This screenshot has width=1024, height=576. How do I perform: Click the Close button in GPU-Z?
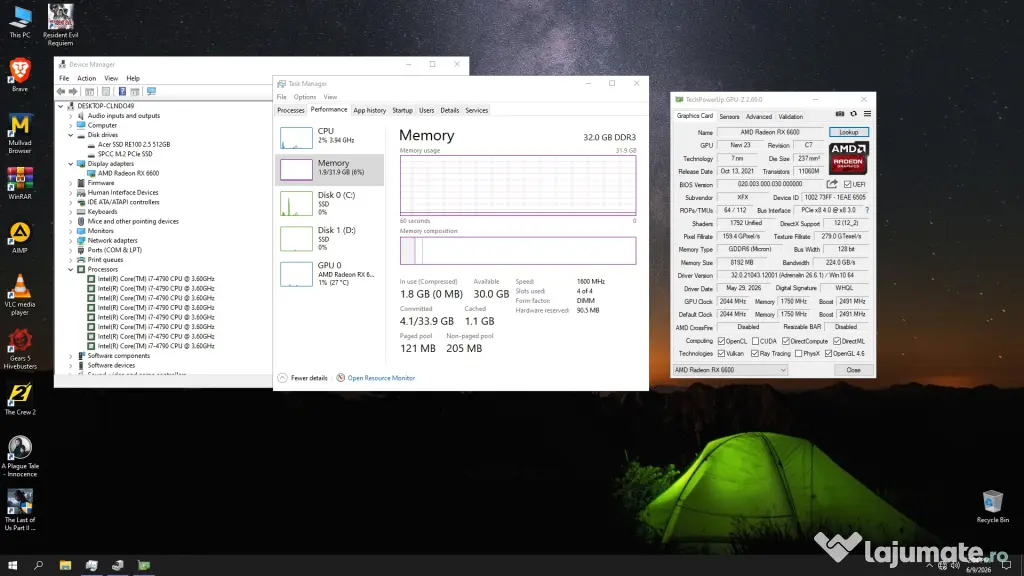pyautogui.click(x=854, y=370)
